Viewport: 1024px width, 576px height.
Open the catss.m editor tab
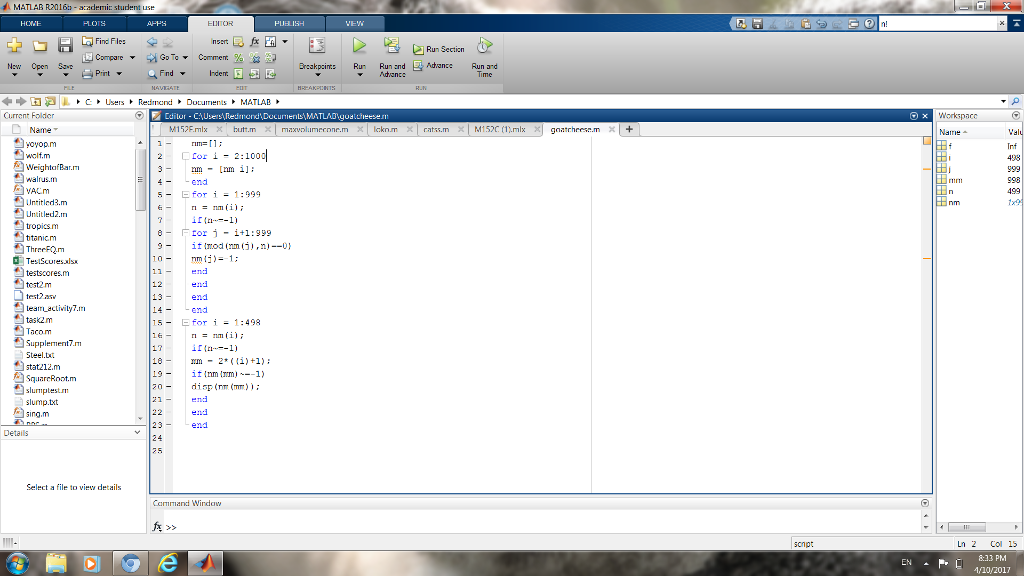tap(436, 129)
